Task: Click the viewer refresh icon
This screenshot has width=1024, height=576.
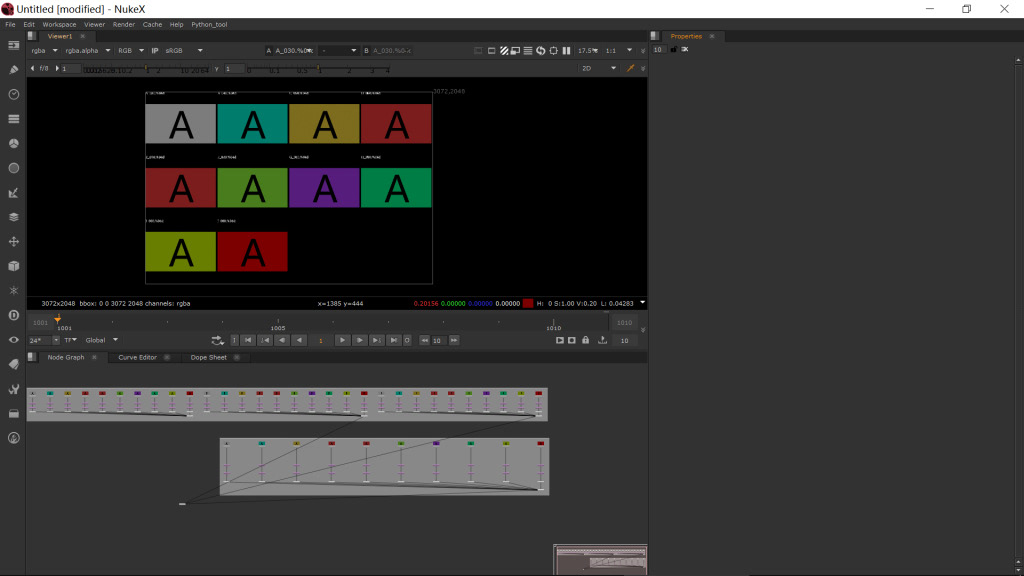Action: tap(541, 50)
